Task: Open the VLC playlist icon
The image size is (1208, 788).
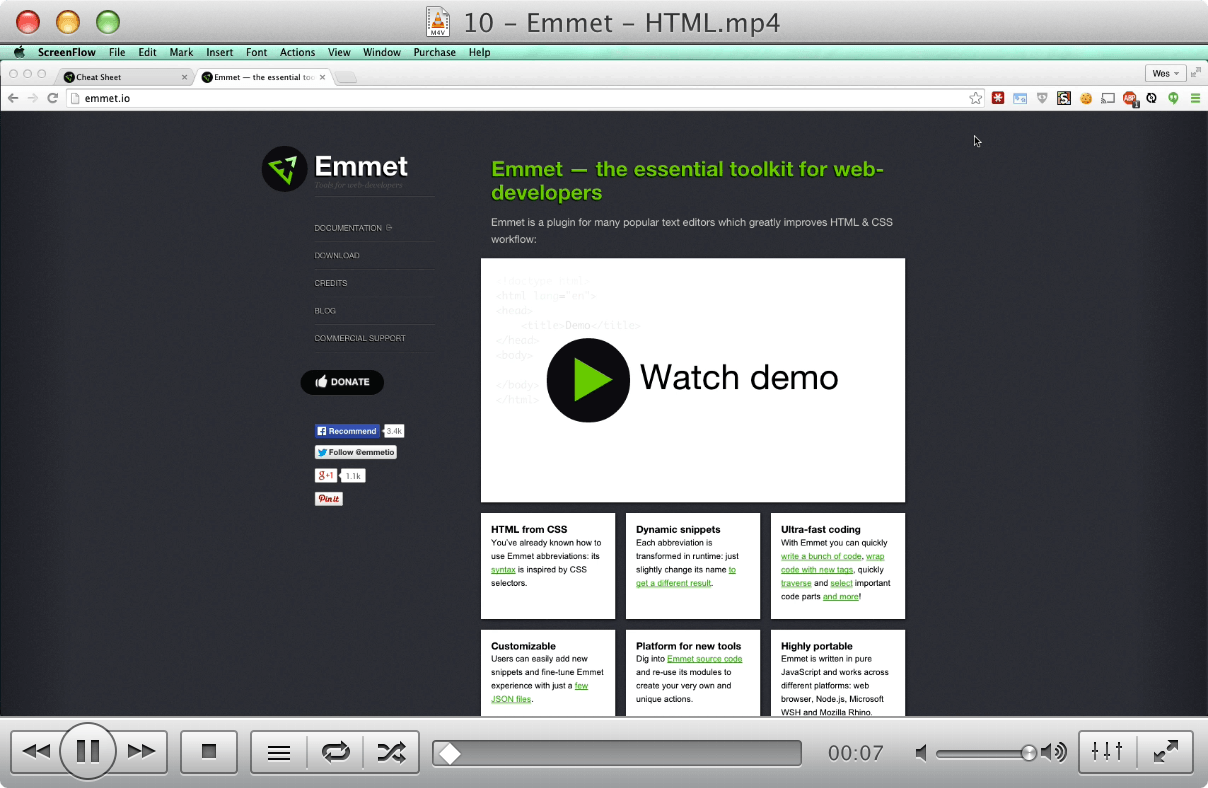Action: point(278,751)
